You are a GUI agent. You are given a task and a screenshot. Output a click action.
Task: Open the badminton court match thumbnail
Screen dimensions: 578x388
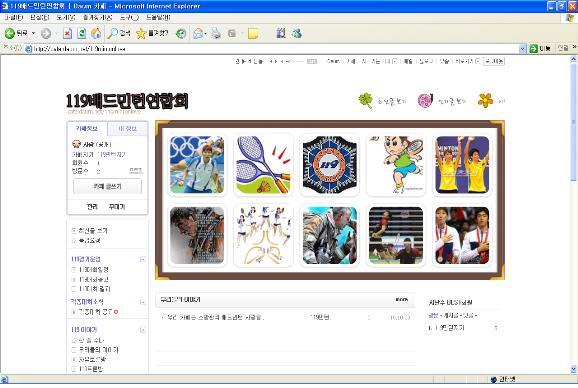(x=396, y=235)
